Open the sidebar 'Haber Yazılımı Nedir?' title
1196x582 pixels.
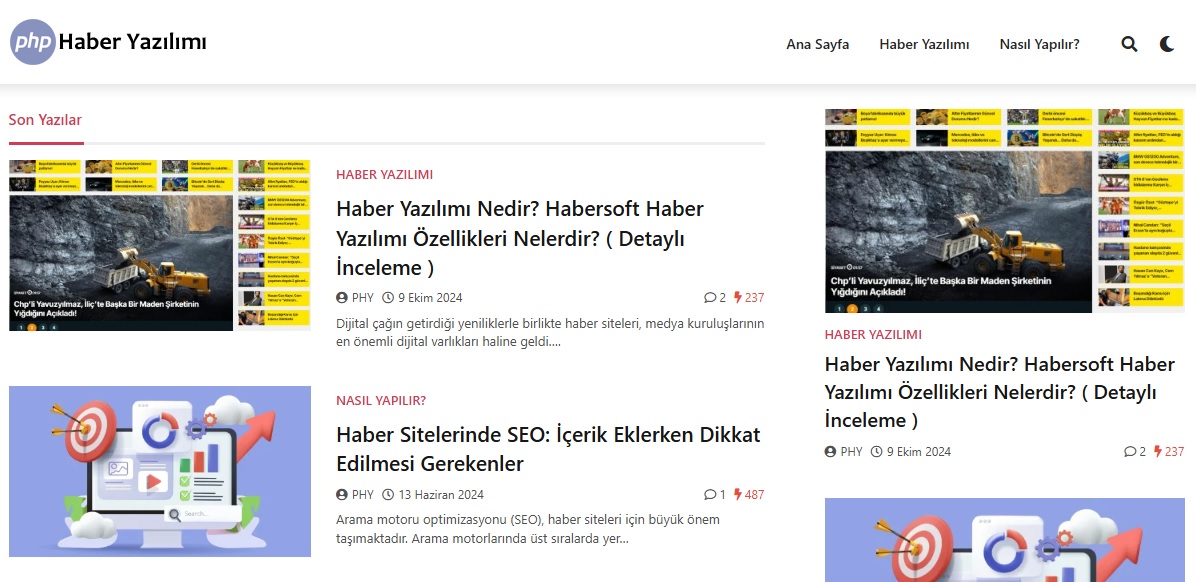[x=999, y=392]
